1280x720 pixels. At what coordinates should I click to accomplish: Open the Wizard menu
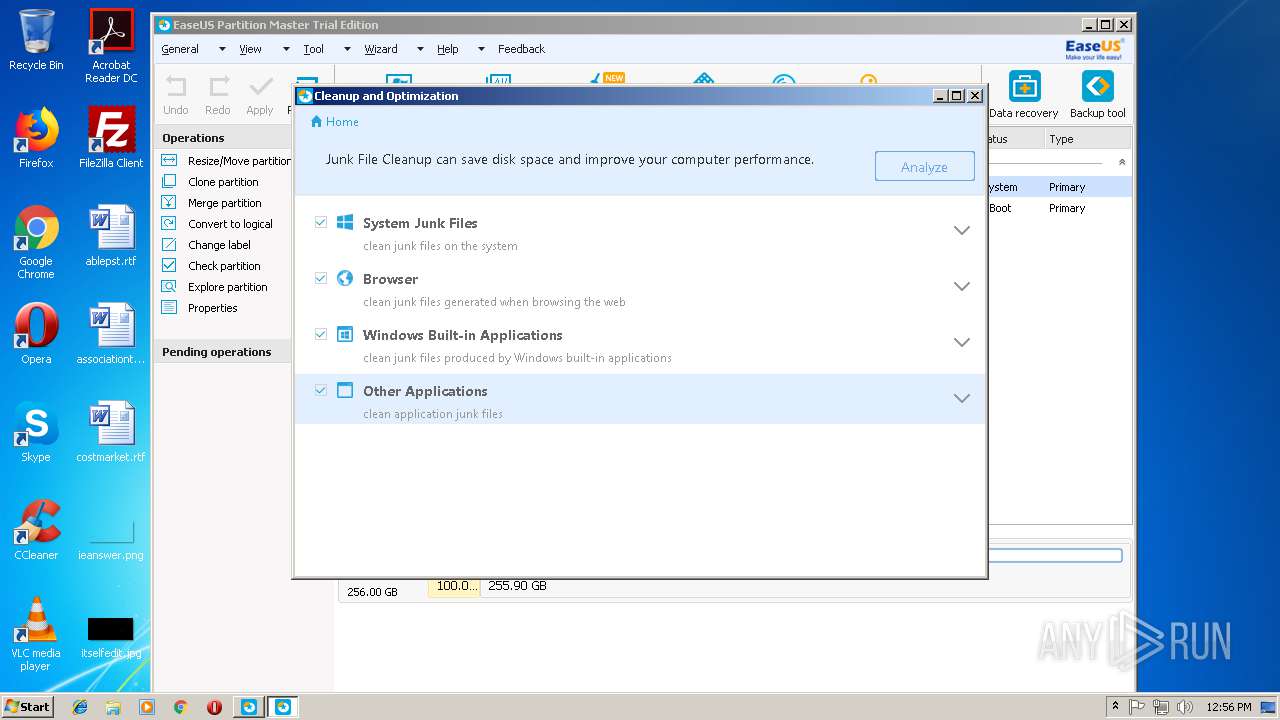(380, 49)
